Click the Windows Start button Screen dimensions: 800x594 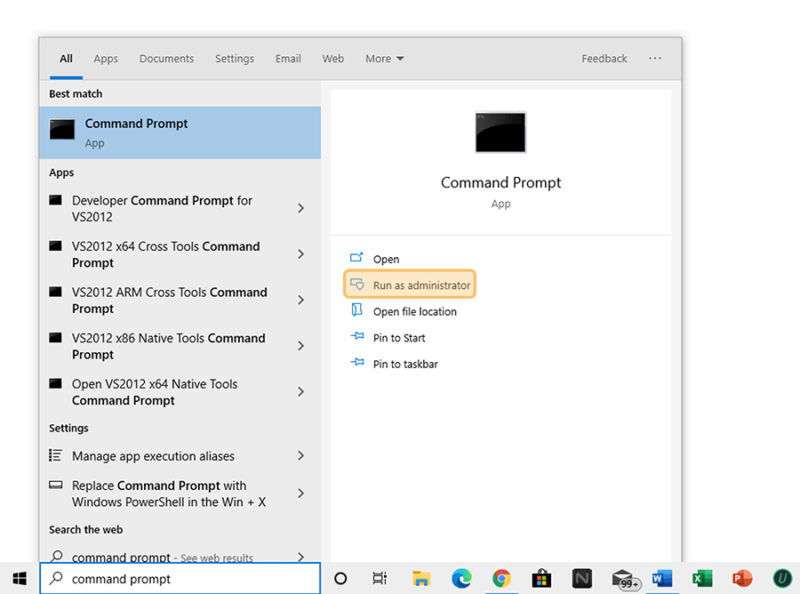pos(19,578)
